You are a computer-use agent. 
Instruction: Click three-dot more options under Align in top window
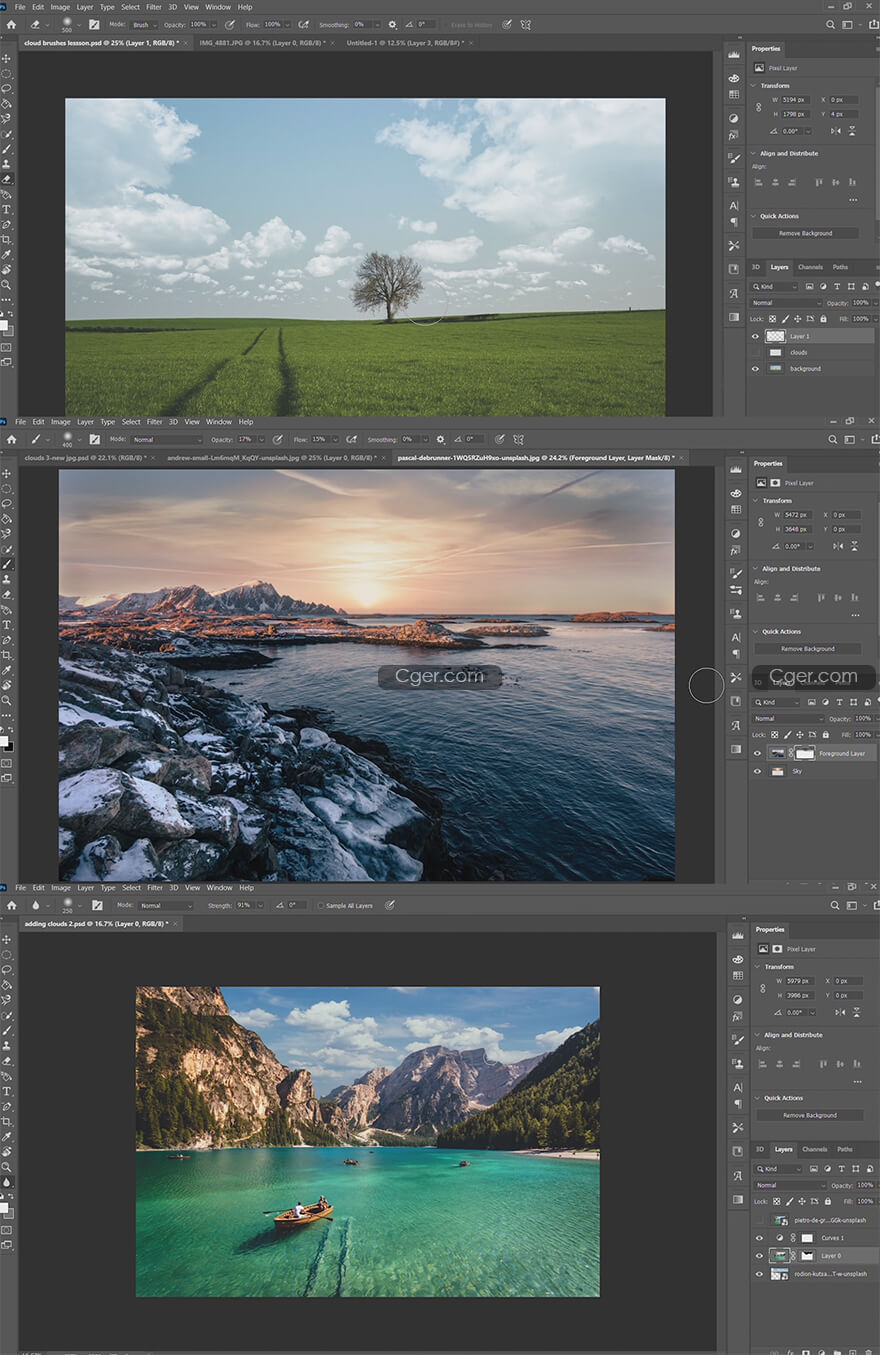coord(854,199)
